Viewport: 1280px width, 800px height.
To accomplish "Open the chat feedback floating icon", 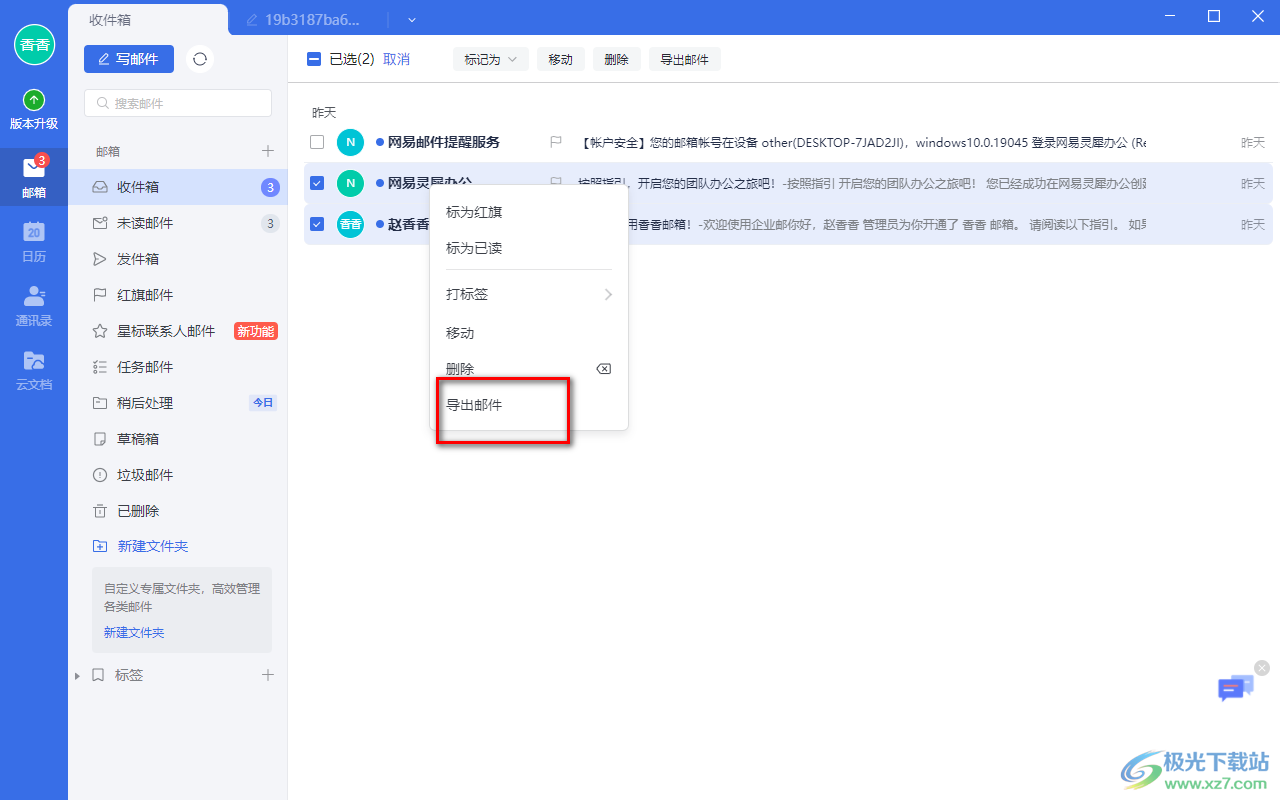I will click(1235, 688).
